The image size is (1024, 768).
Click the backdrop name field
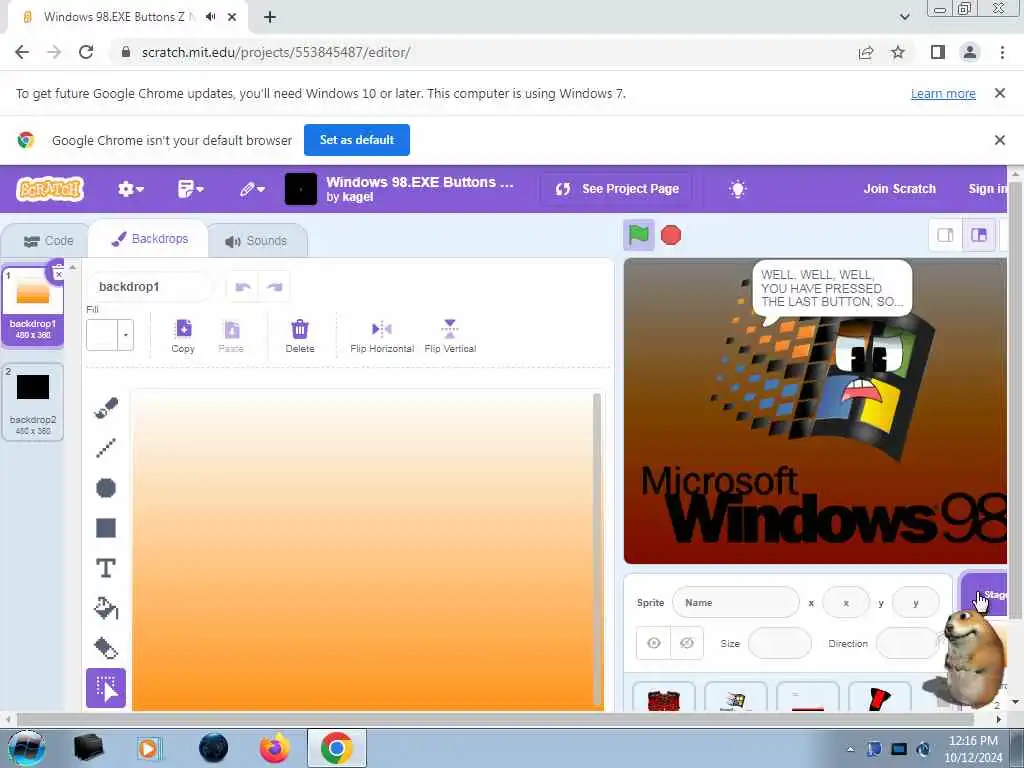(150, 287)
